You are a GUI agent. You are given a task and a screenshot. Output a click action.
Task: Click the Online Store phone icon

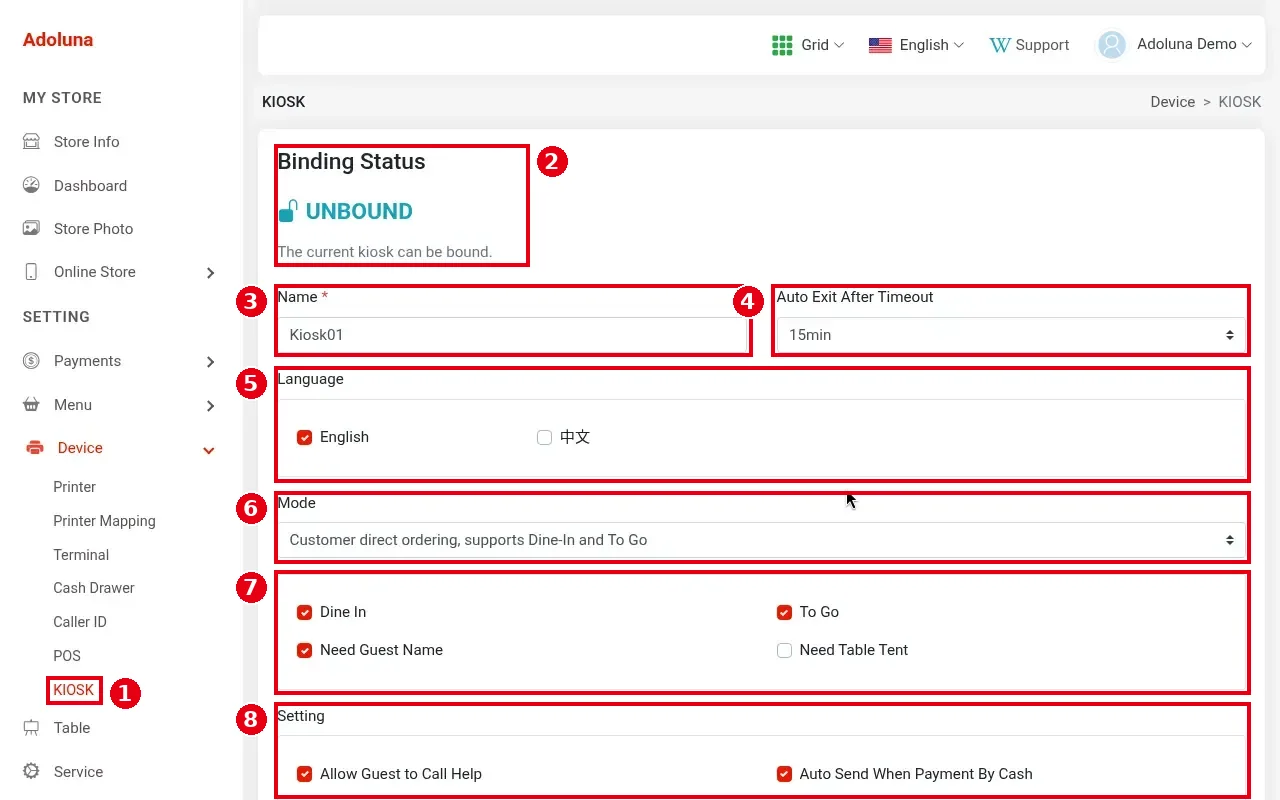[31, 272]
